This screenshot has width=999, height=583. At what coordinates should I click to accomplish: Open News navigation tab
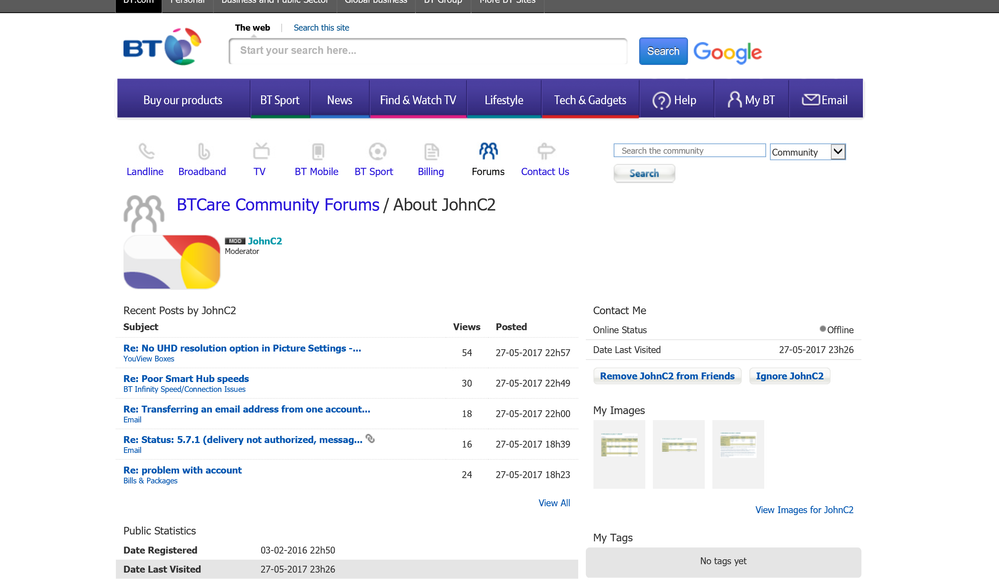[x=340, y=100]
